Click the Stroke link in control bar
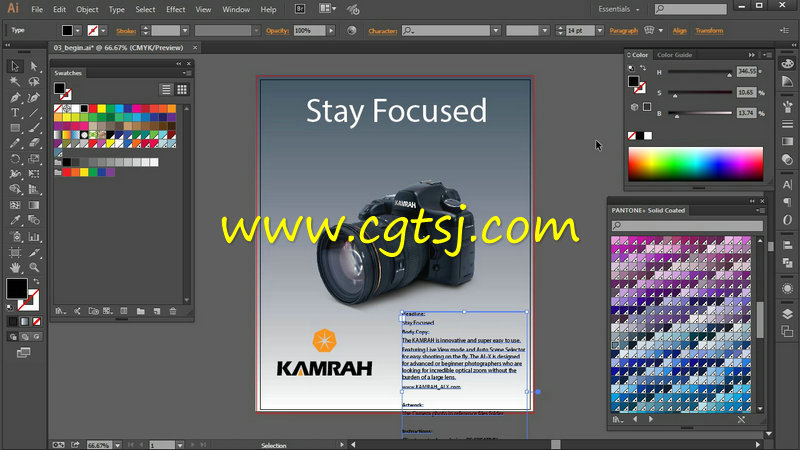Image resolution: width=800 pixels, height=450 pixels. 126,31
